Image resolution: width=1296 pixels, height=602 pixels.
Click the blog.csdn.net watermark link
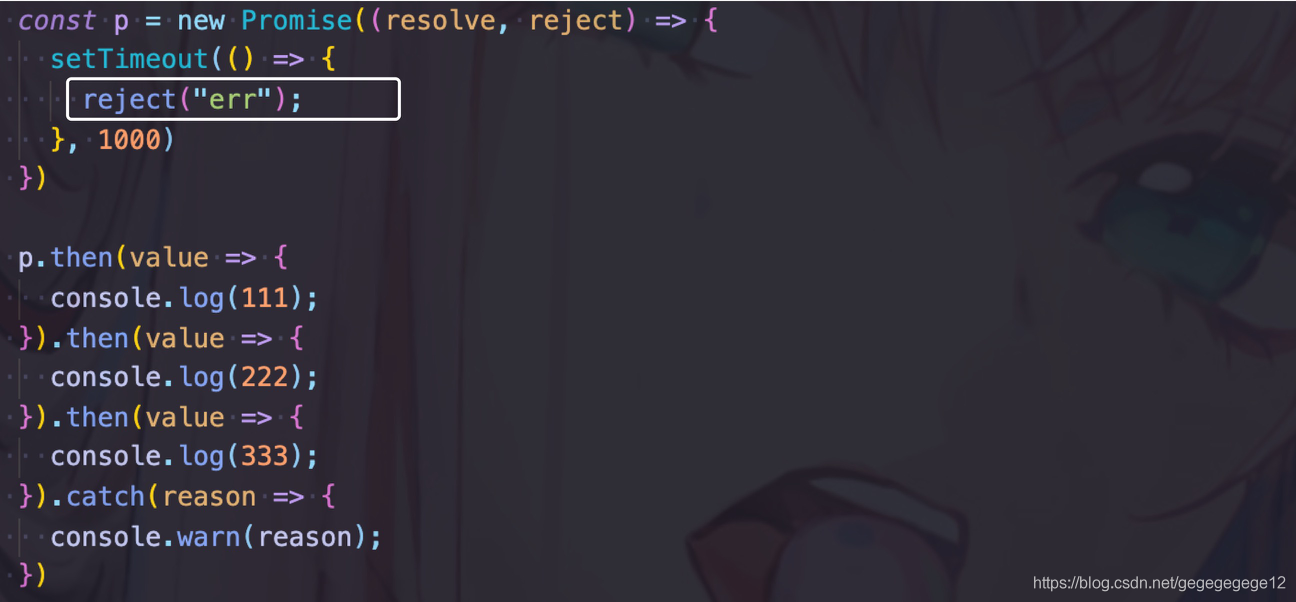click(x=1159, y=583)
